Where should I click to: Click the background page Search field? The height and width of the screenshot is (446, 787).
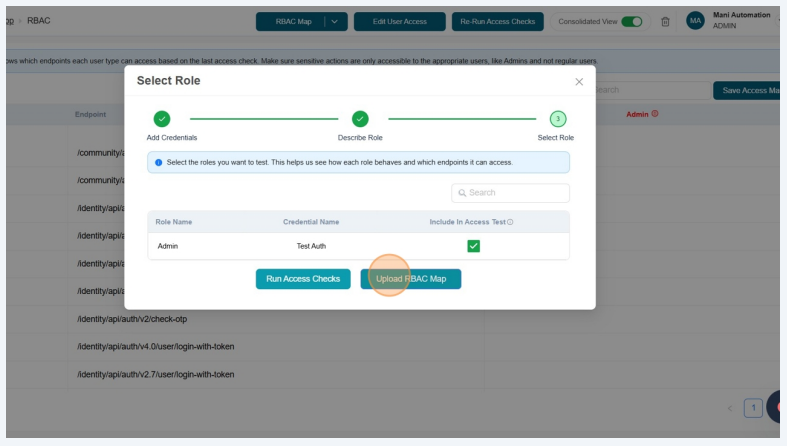651,90
